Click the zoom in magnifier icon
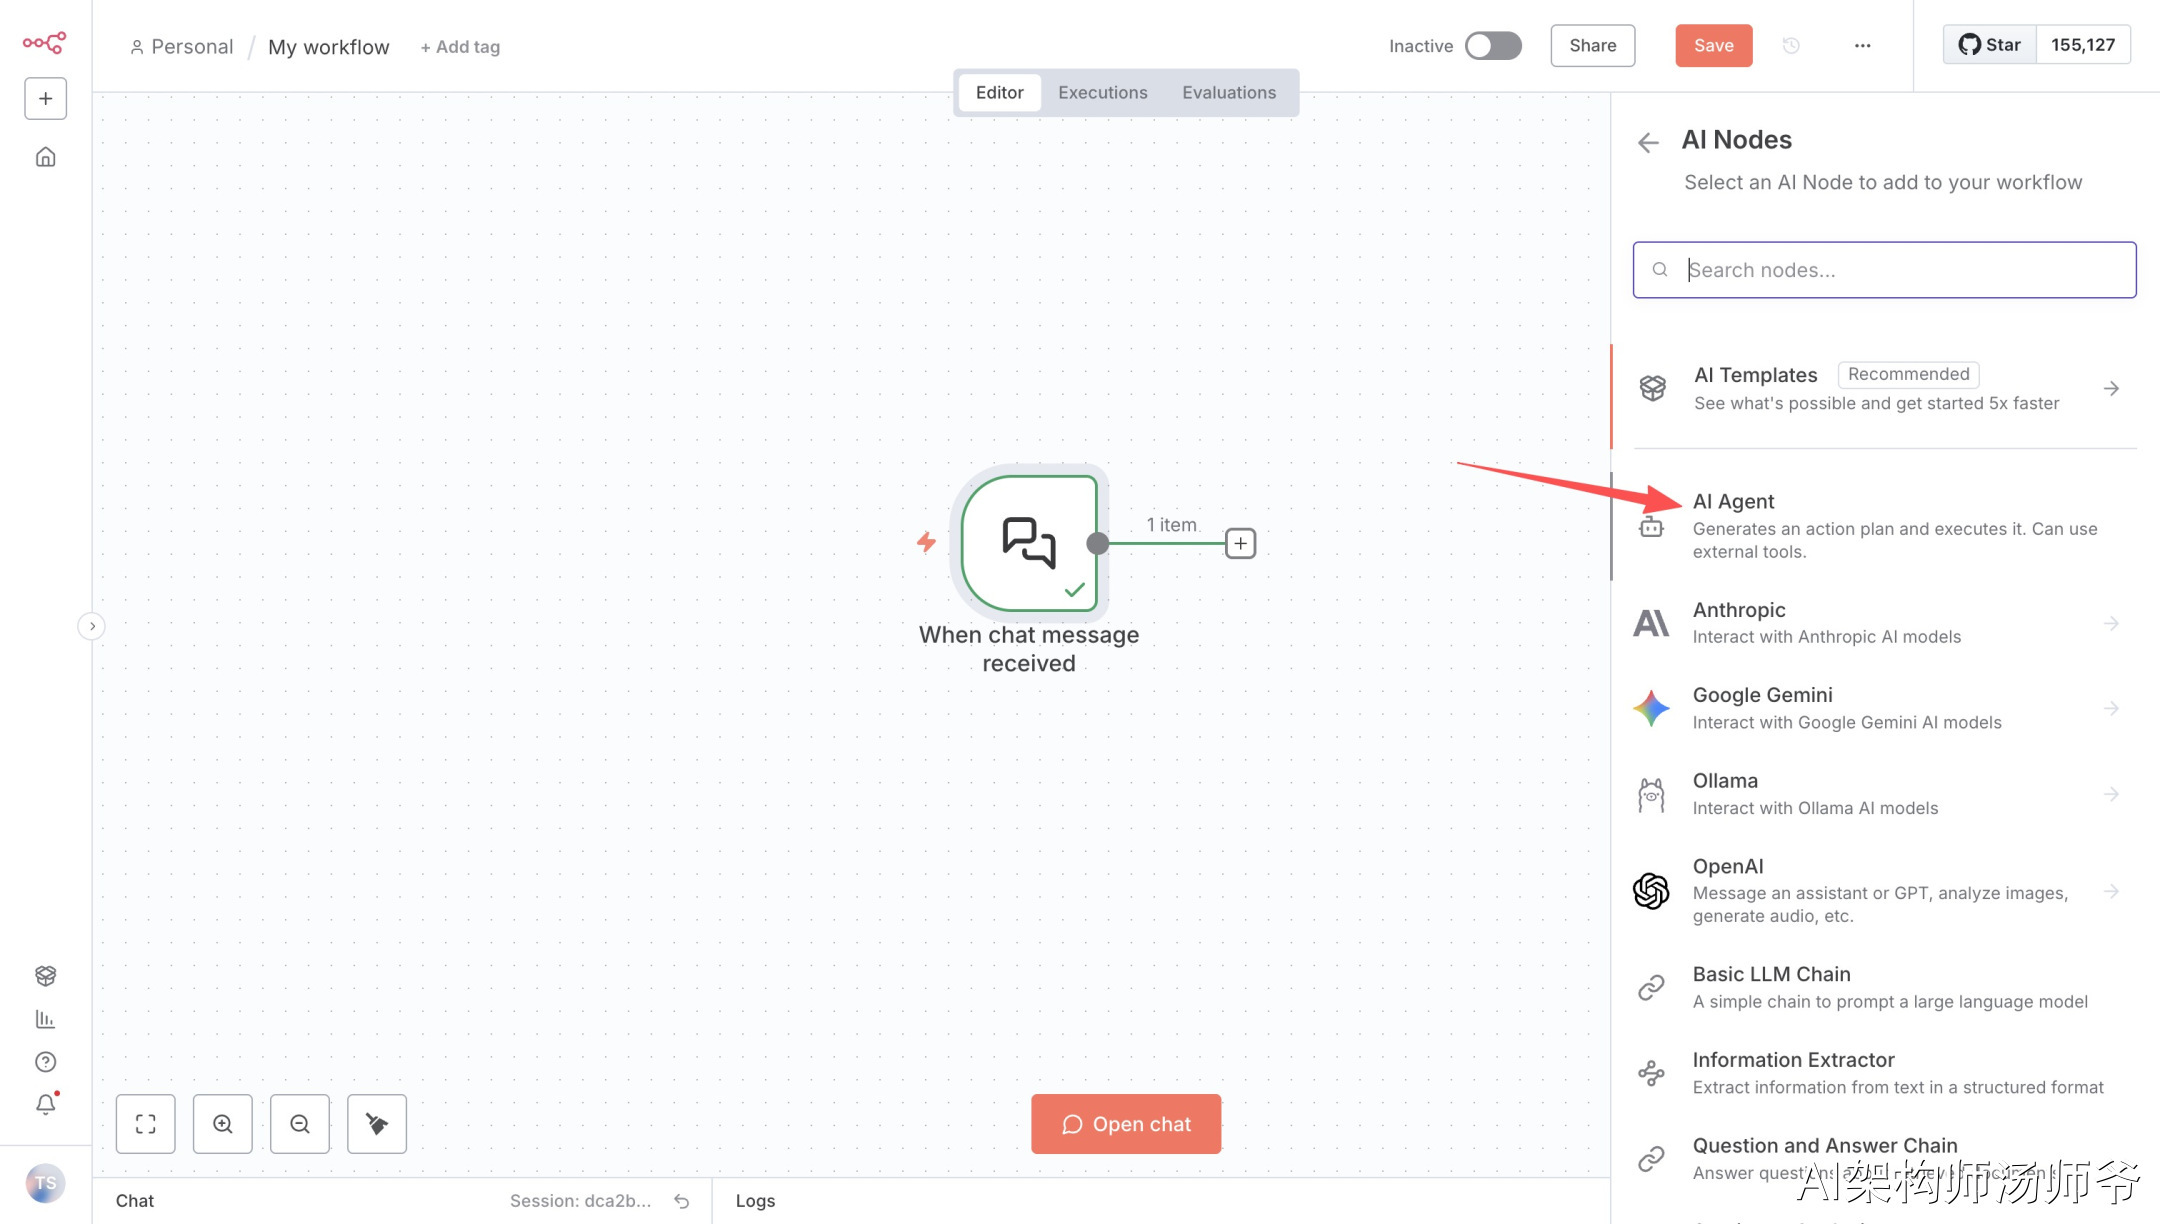Viewport: 2160px width, 1224px height. (222, 1124)
